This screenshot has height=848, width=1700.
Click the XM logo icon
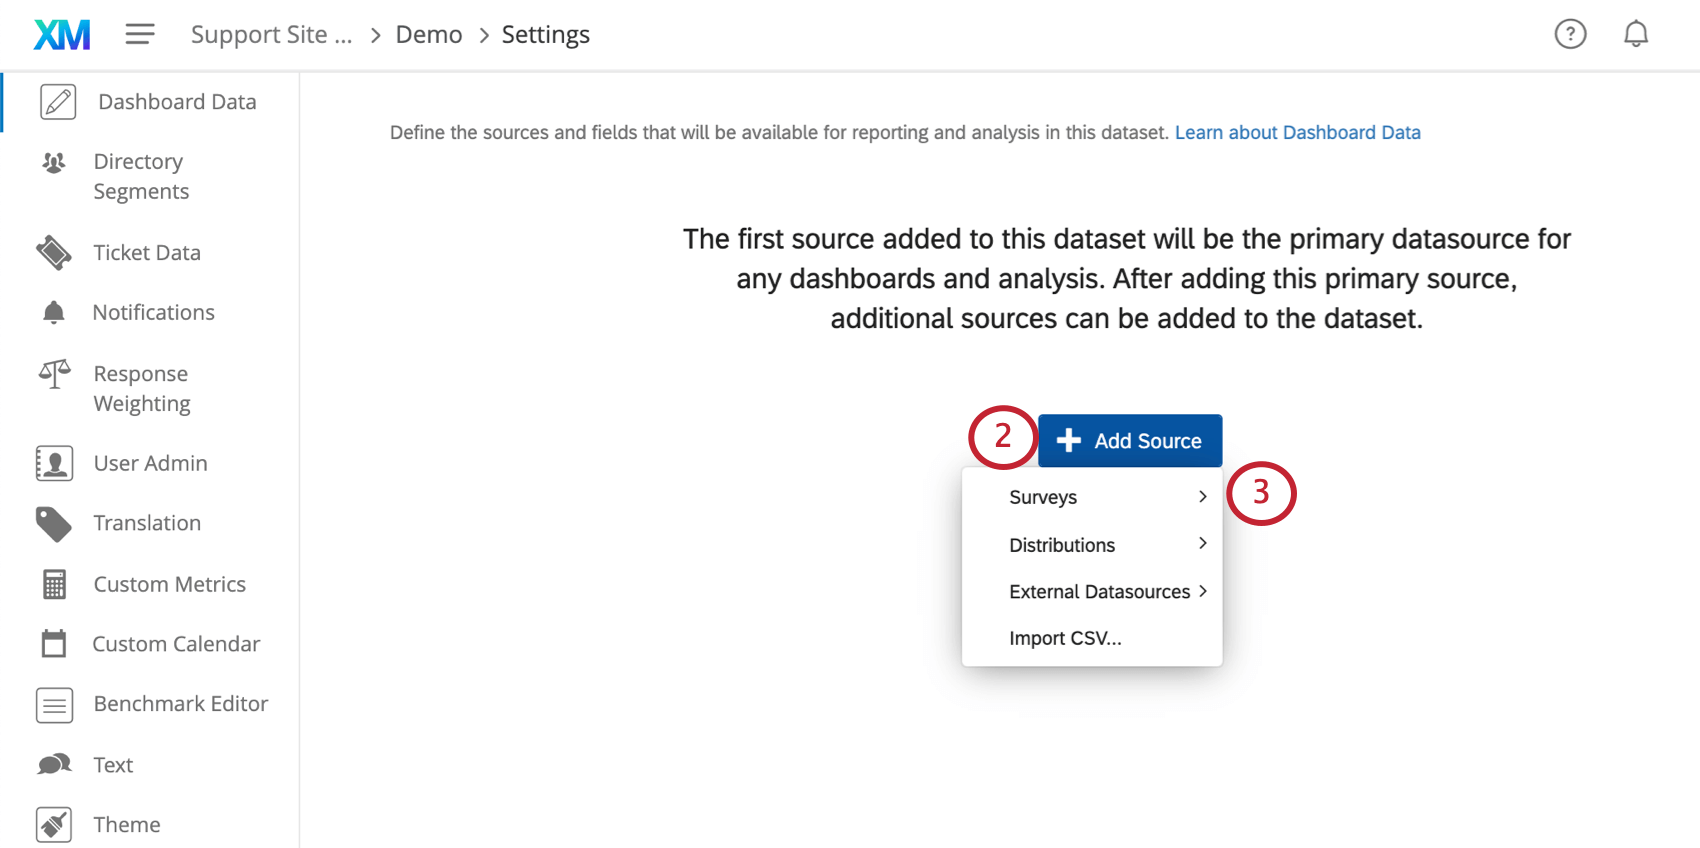pyautogui.click(x=62, y=35)
